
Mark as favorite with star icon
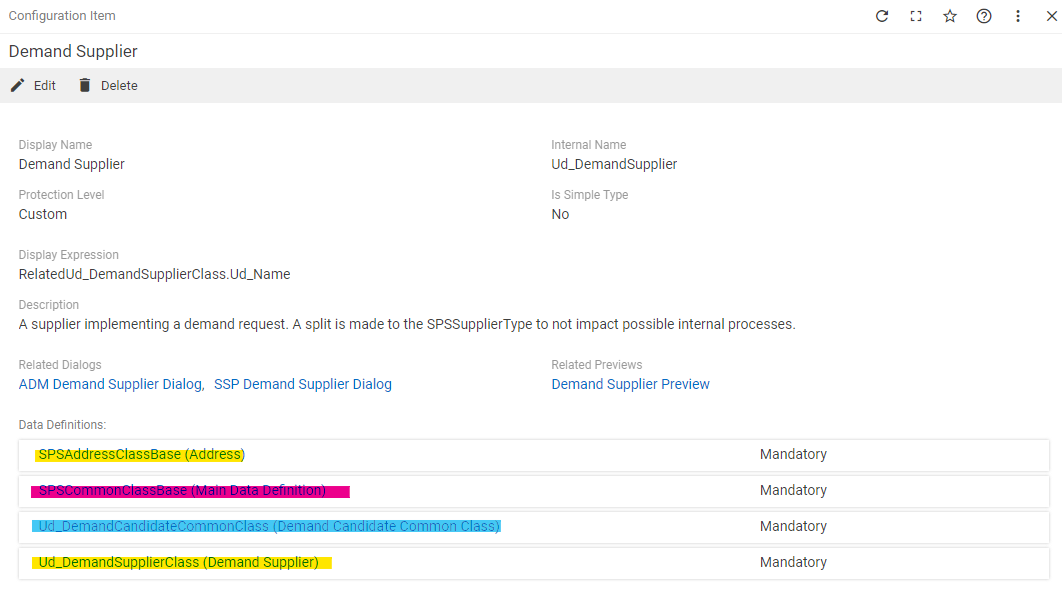point(950,16)
